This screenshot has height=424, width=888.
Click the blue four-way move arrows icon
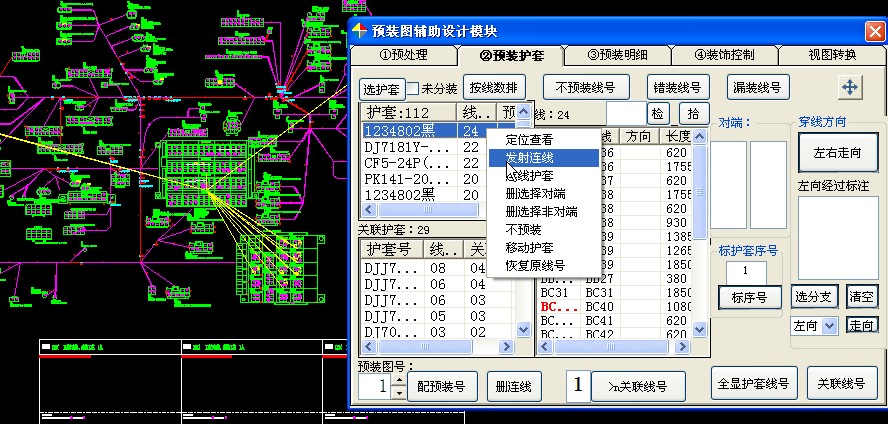[x=850, y=88]
